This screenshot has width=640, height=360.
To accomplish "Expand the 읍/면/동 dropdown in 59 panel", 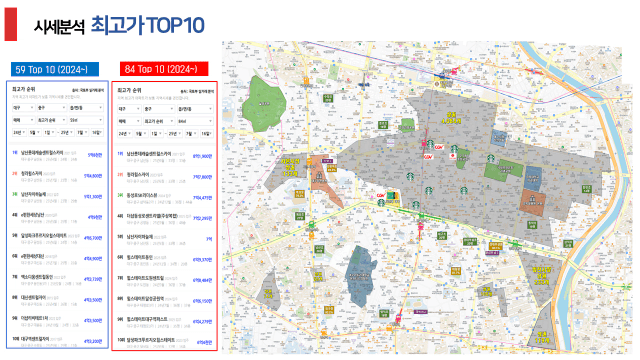I will click(x=86, y=108).
